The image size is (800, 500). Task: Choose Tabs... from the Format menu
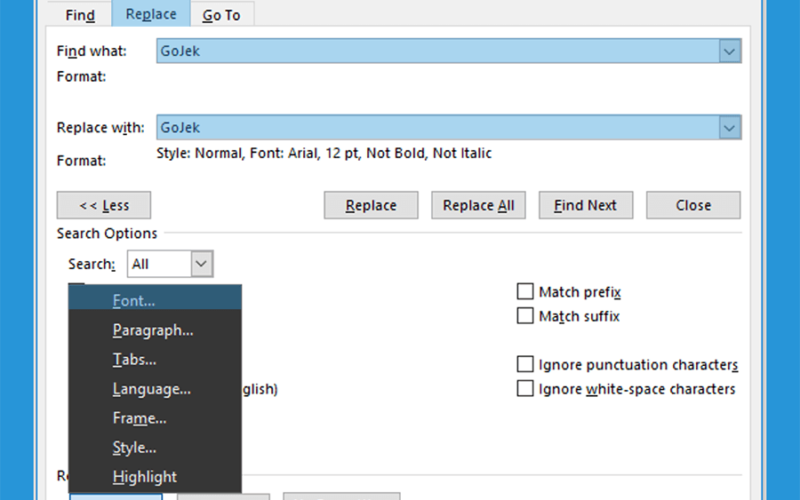click(155, 359)
